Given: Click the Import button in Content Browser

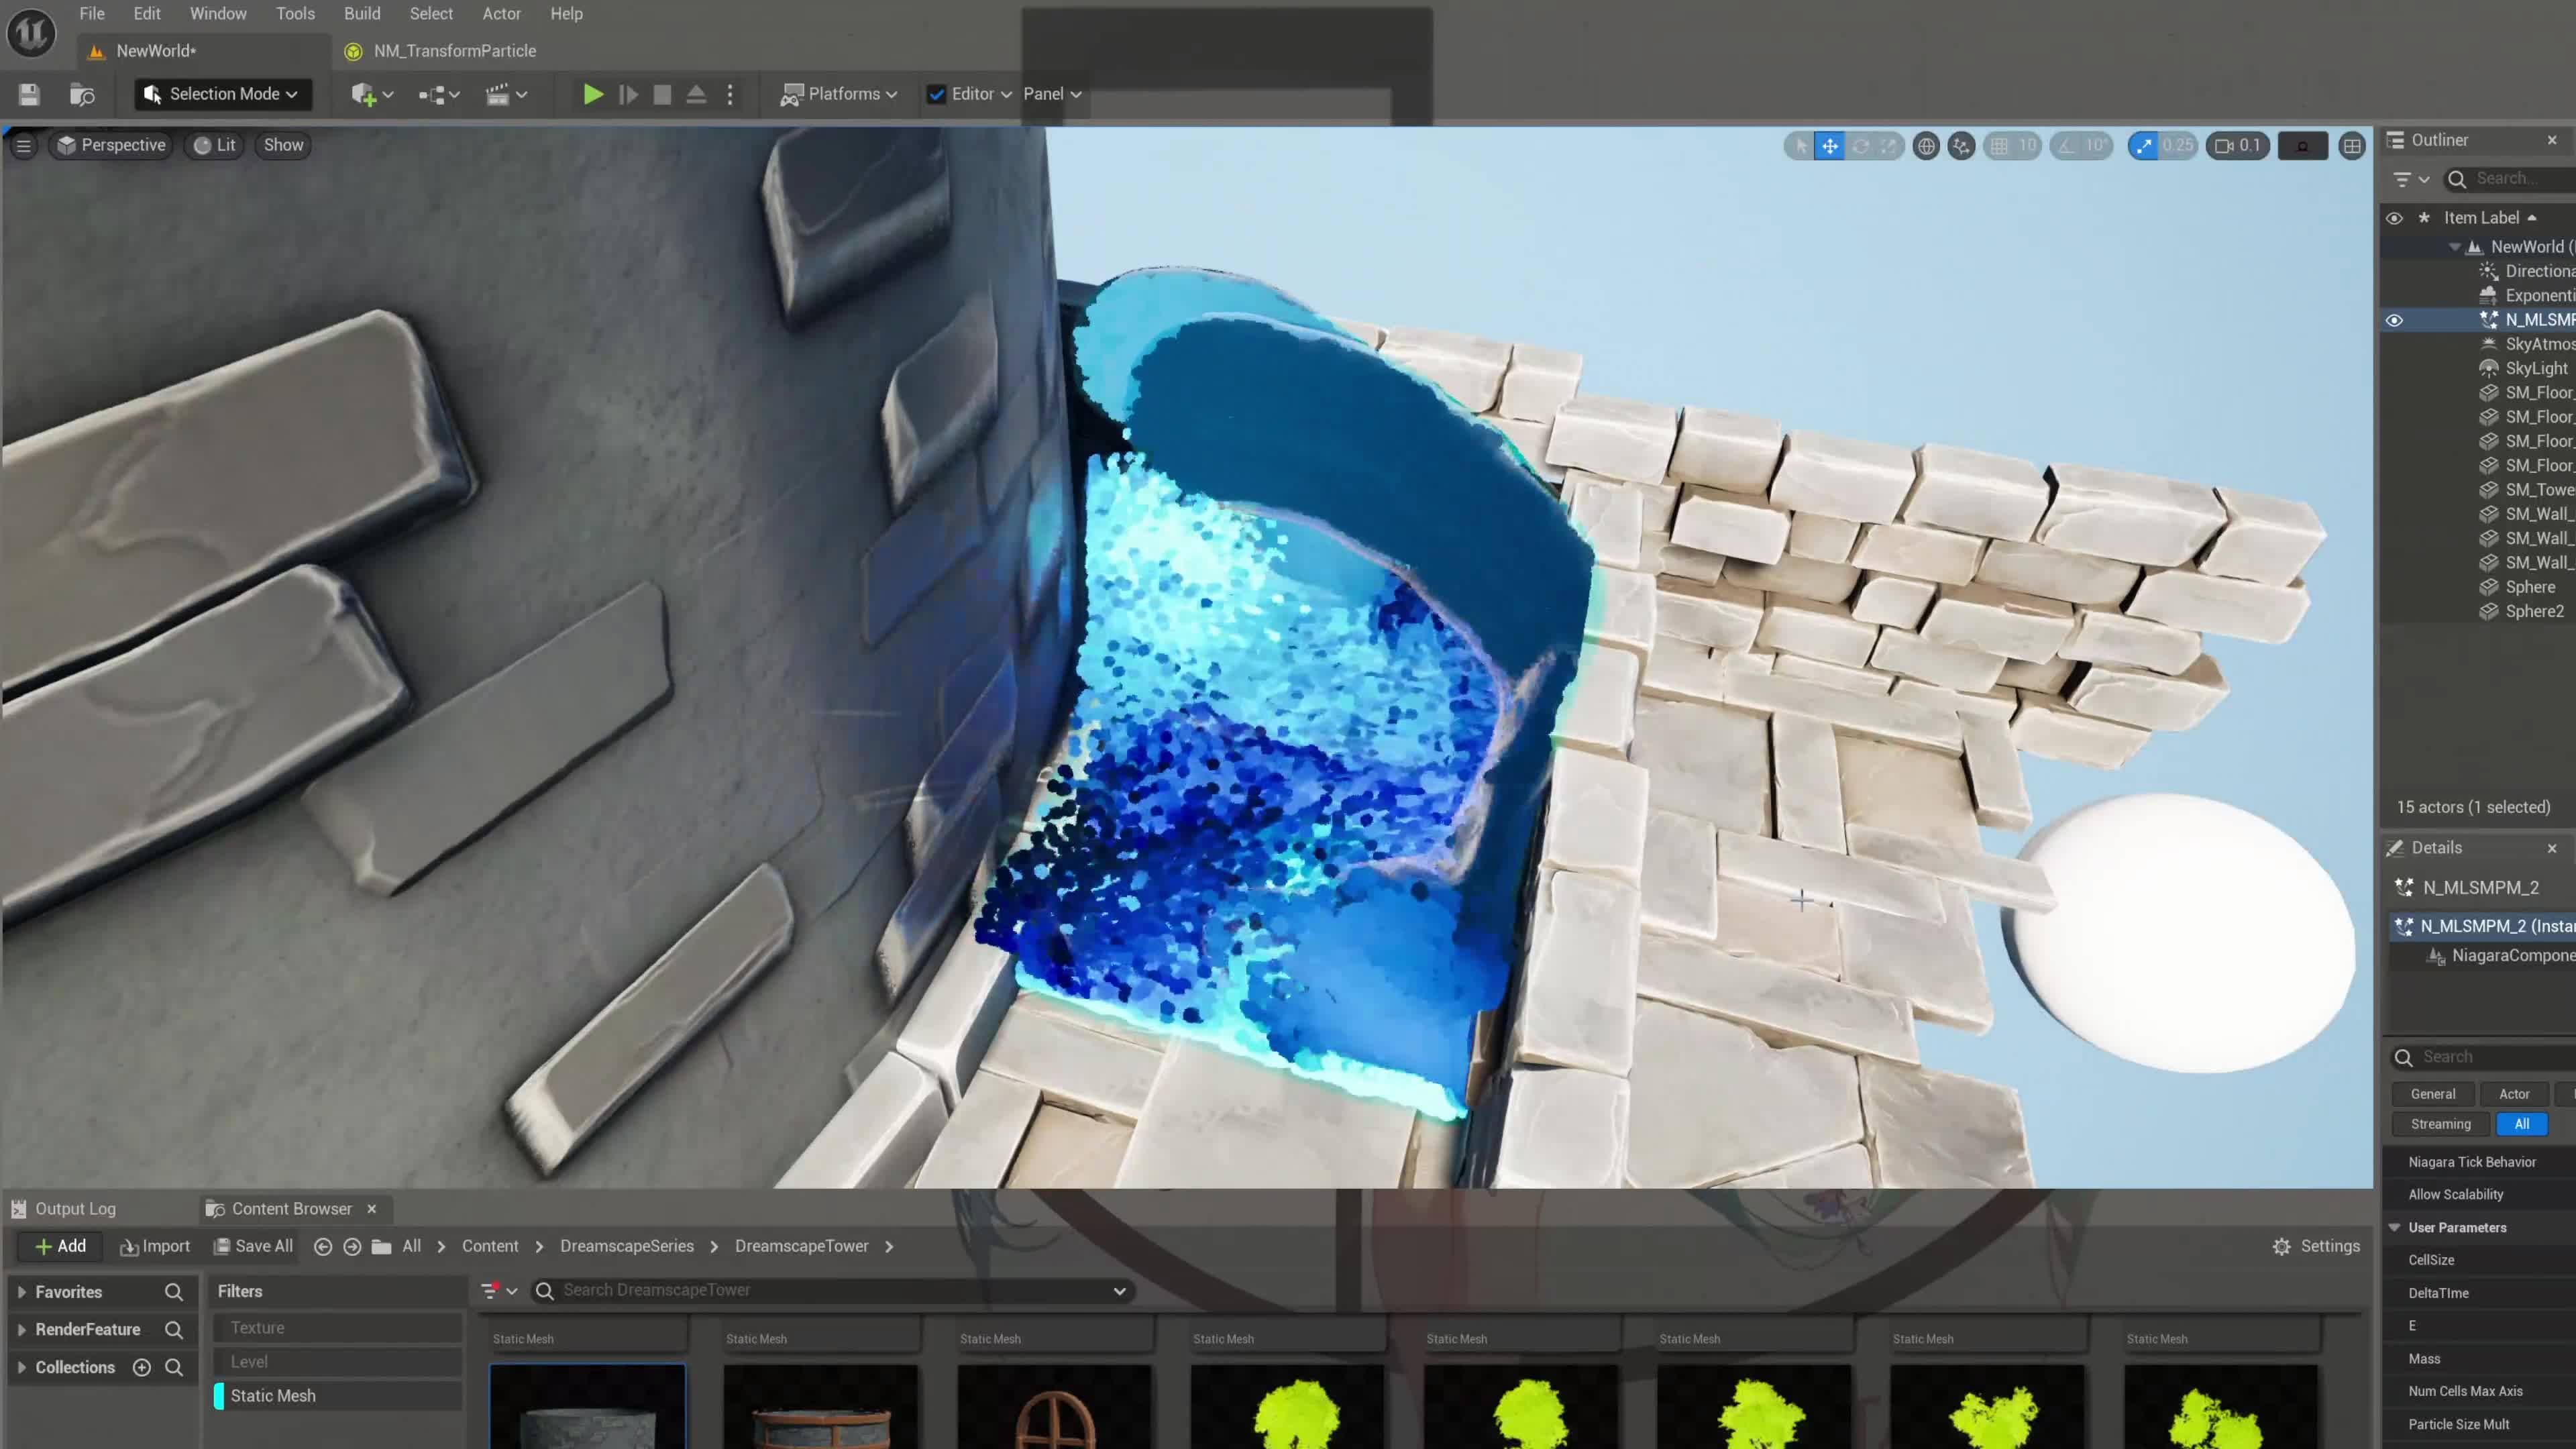Looking at the screenshot, I should pos(155,1246).
